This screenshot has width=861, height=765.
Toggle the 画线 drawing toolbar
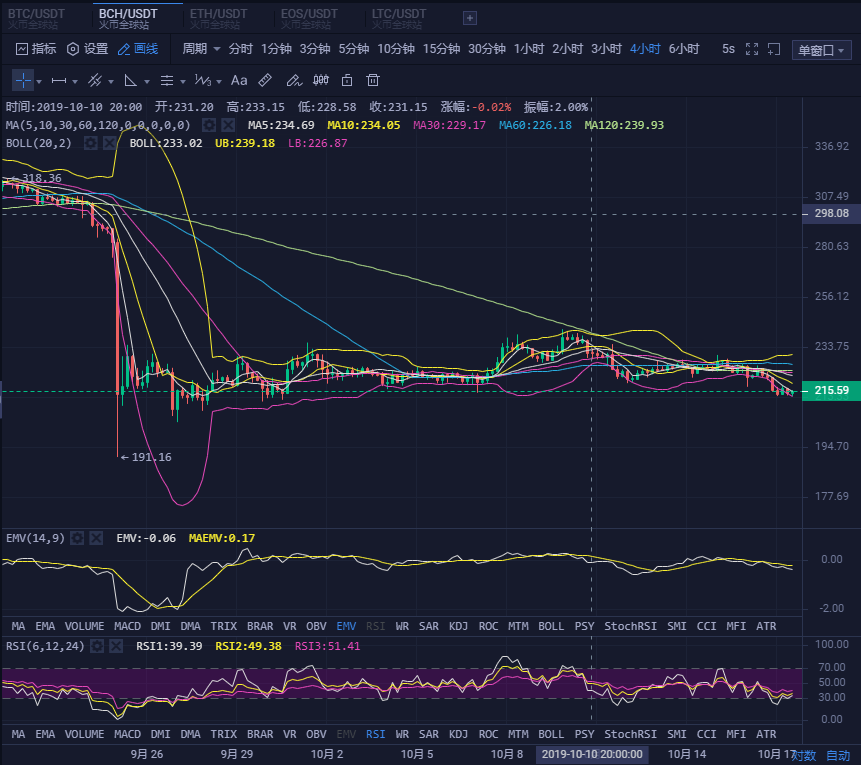pos(138,49)
